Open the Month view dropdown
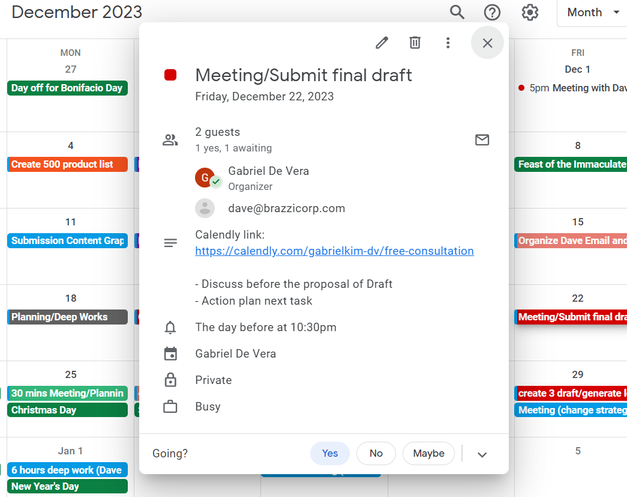Screen dimensions: 627x497 click(593, 12)
